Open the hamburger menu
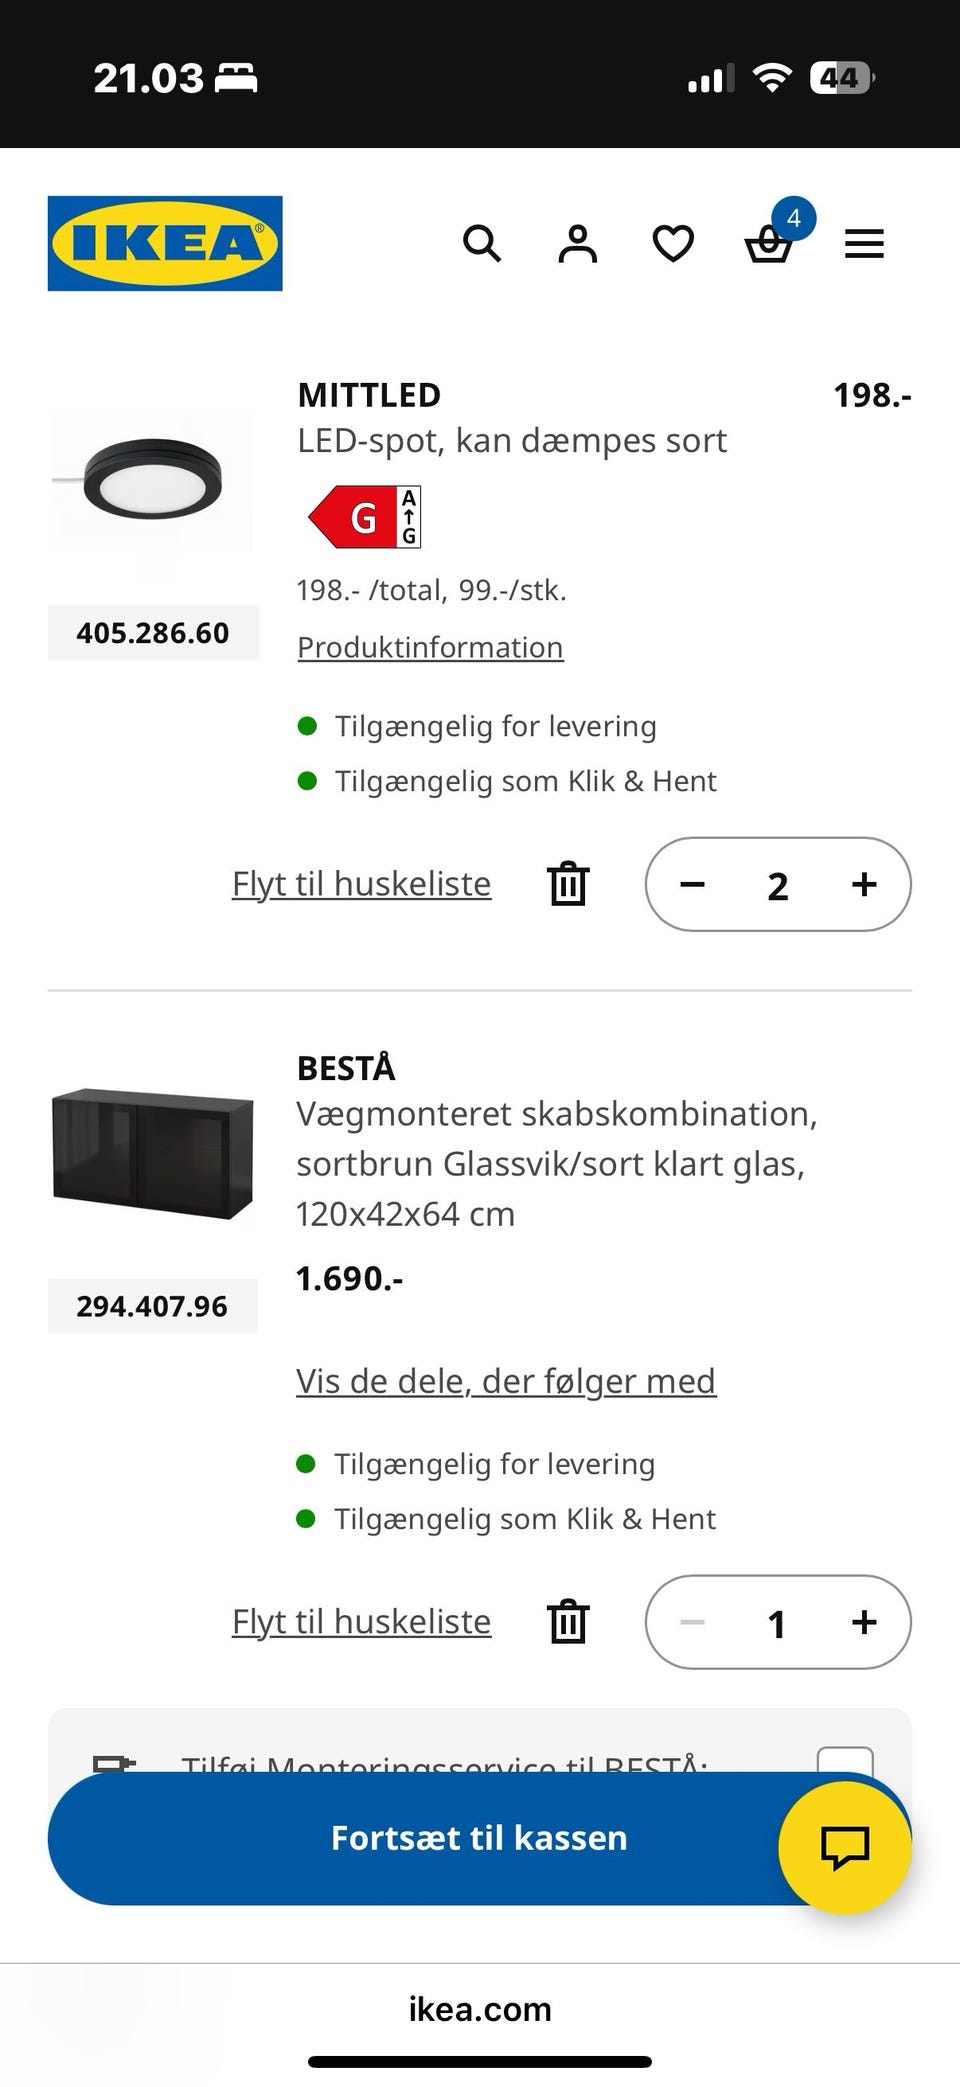Viewport: 960px width, 2087px height. [x=864, y=243]
